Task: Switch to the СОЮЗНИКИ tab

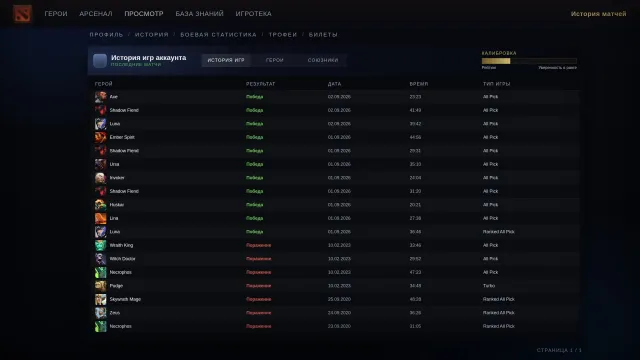Action: coord(323,60)
